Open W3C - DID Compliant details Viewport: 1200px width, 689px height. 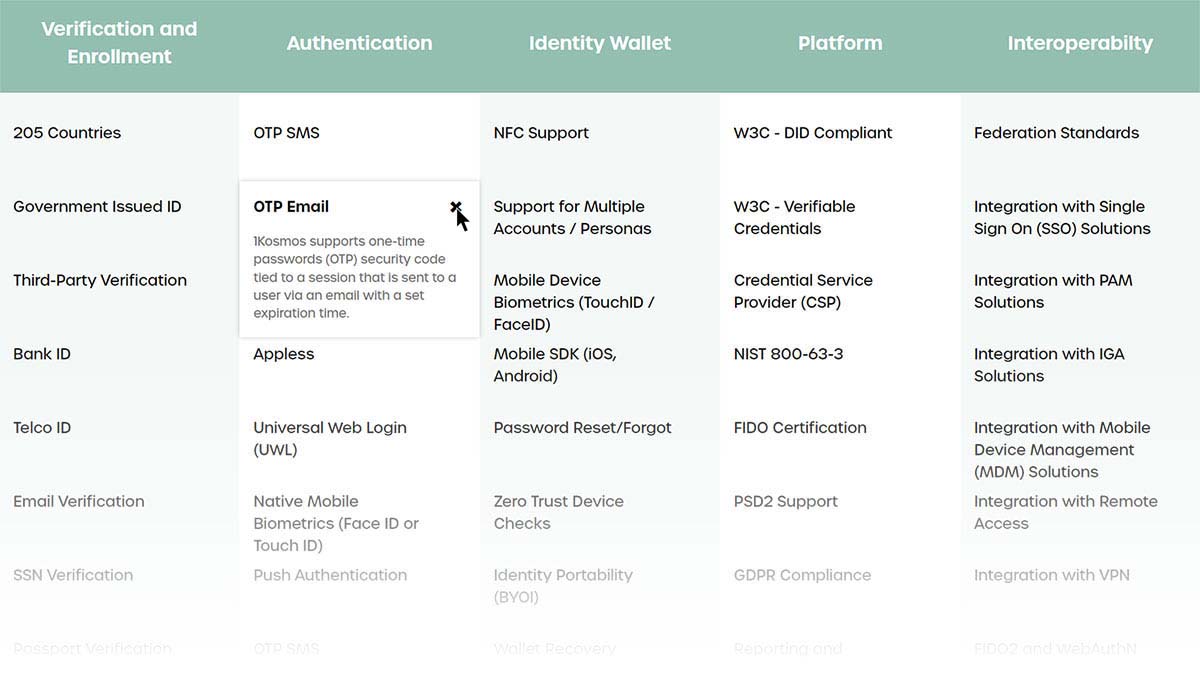click(x=812, y=133)
